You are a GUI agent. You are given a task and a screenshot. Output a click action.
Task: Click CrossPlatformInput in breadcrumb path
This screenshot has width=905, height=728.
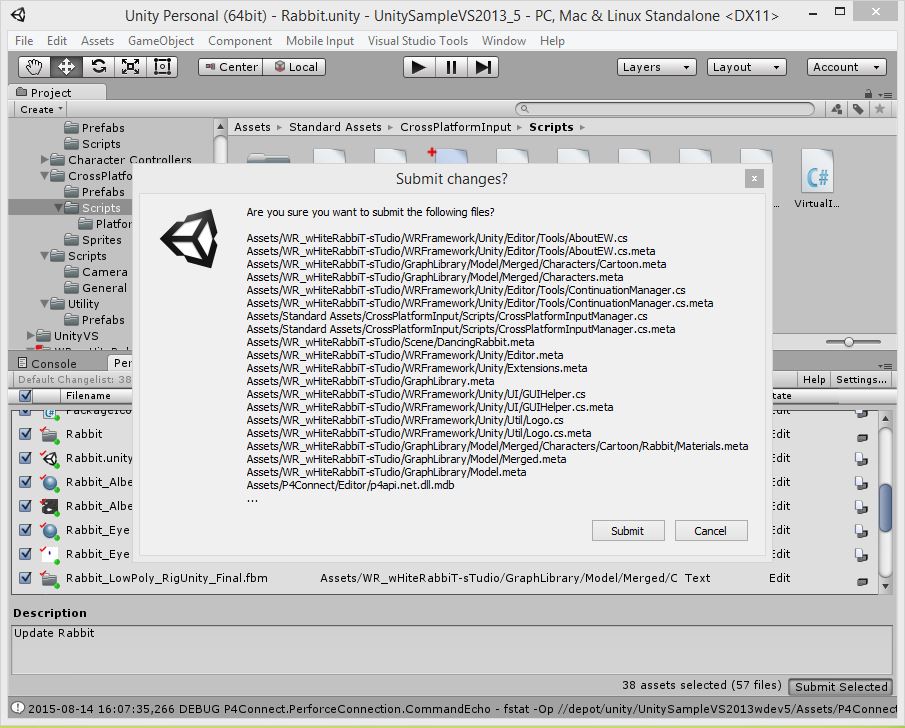pos(455,127)
